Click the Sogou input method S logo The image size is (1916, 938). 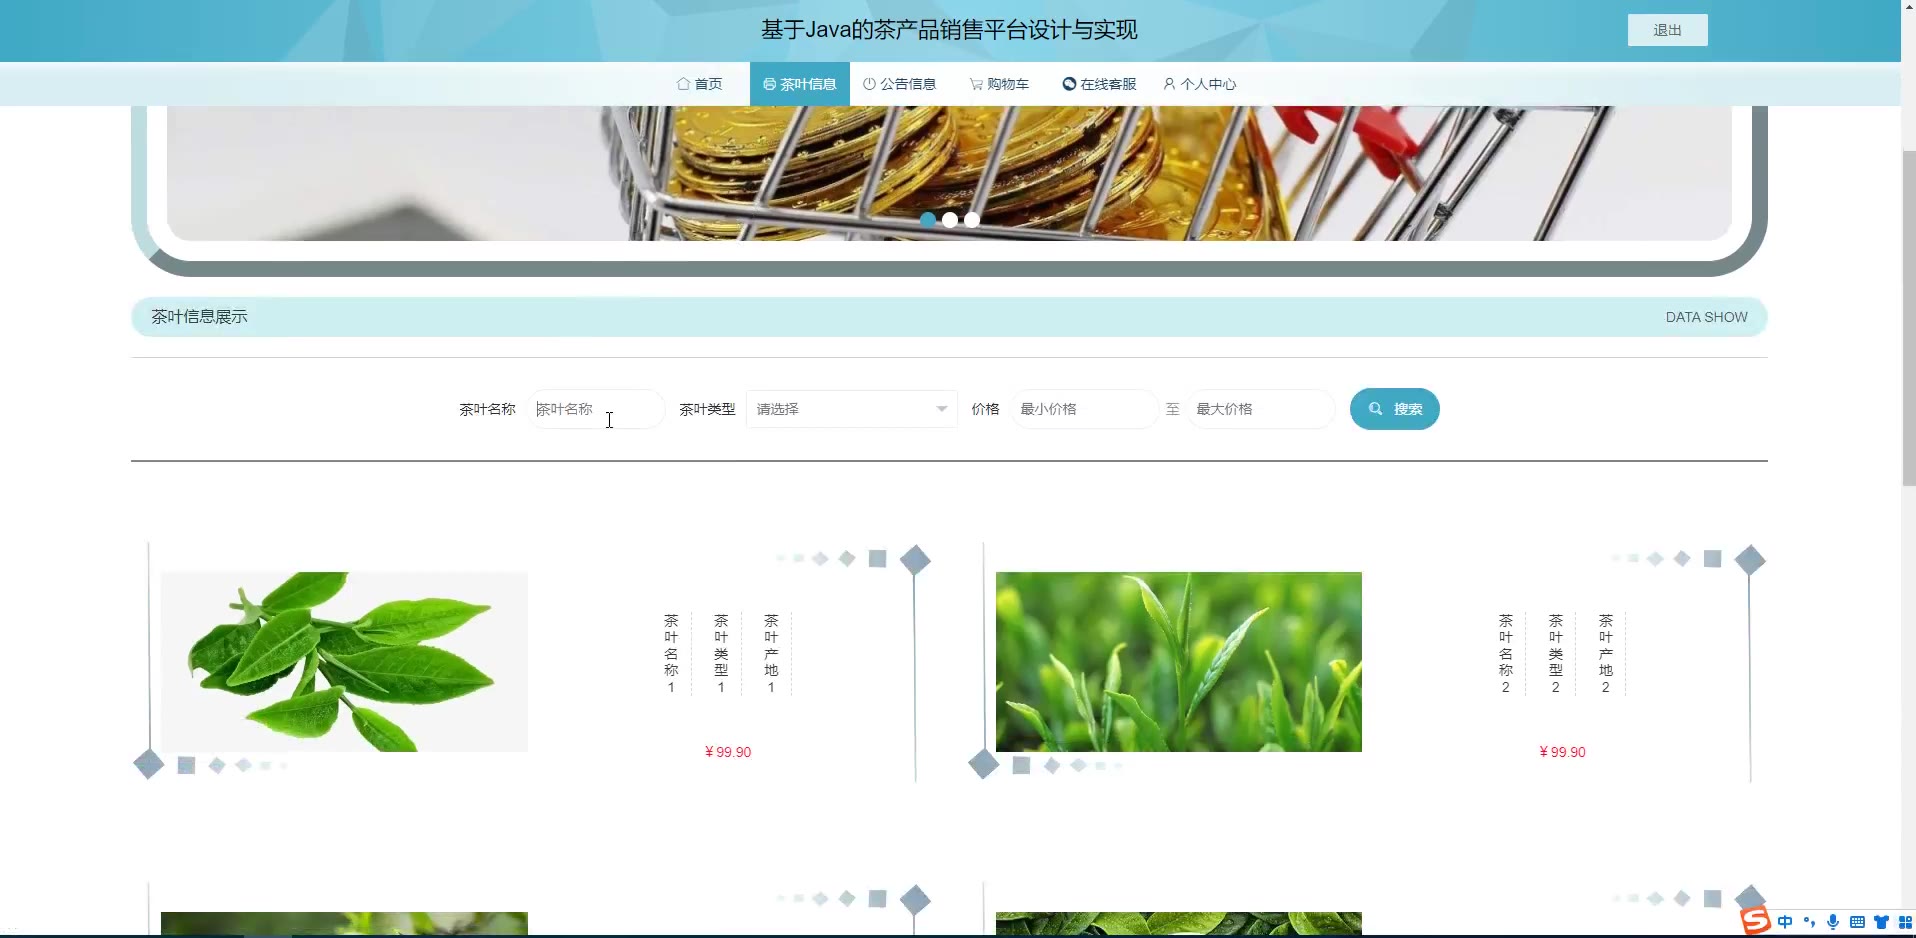click(1756, 921)
